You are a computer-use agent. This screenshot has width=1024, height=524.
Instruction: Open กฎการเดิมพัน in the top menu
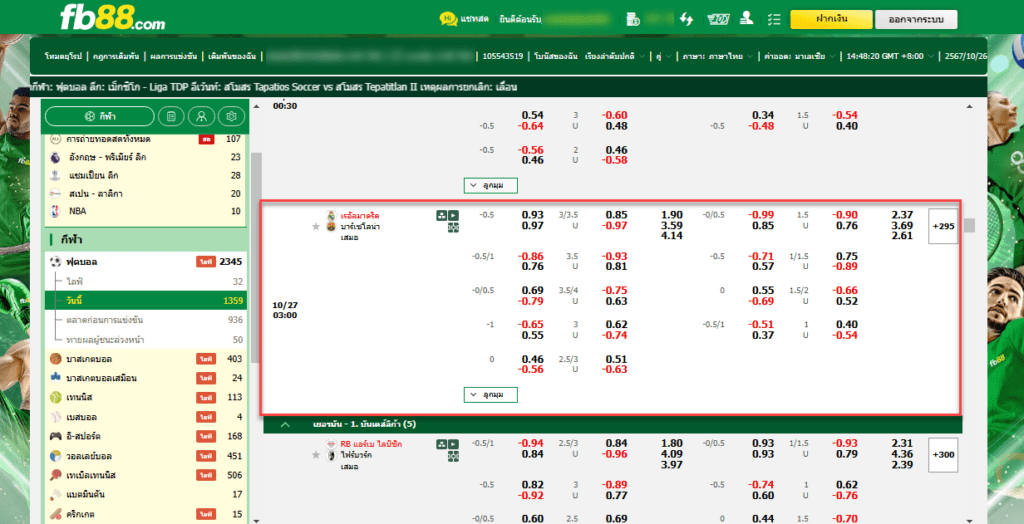tap(116, 56)
